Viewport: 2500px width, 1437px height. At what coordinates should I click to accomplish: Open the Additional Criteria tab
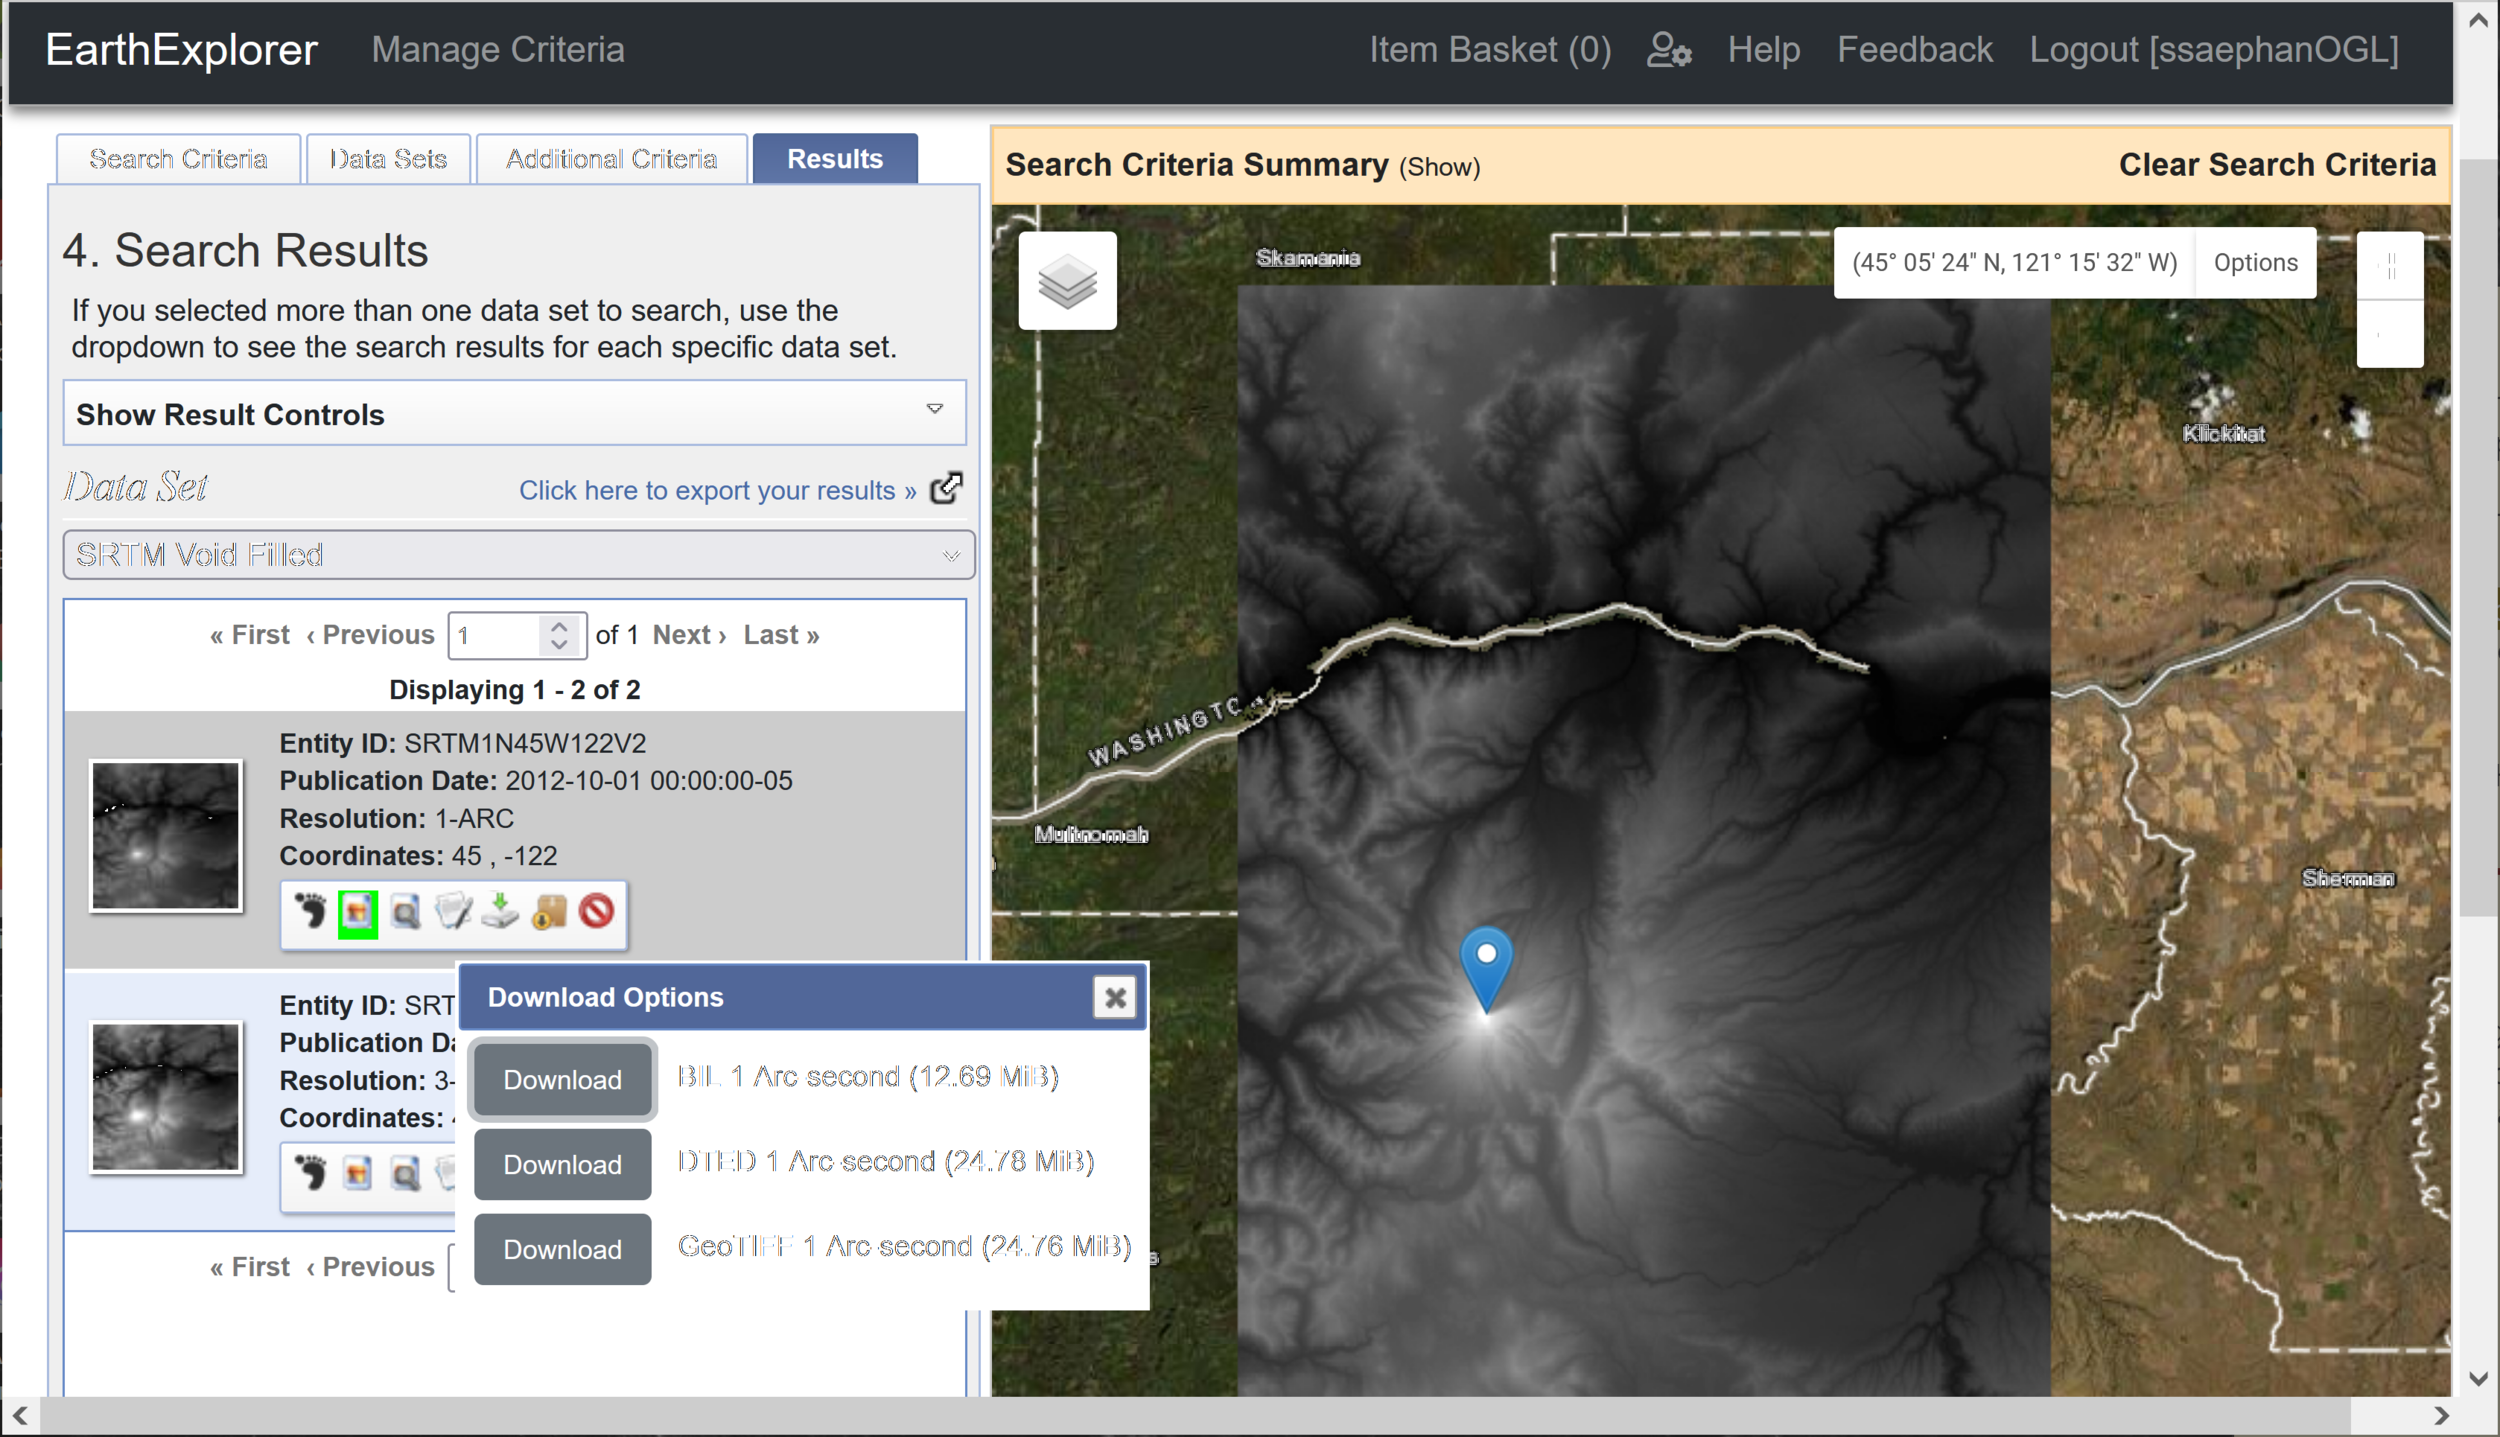(611, 158)
